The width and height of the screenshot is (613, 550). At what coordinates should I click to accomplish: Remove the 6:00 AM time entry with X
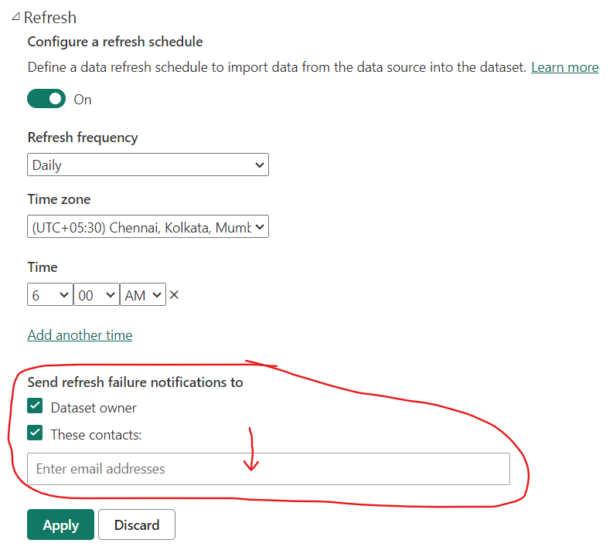coord(174,295)
